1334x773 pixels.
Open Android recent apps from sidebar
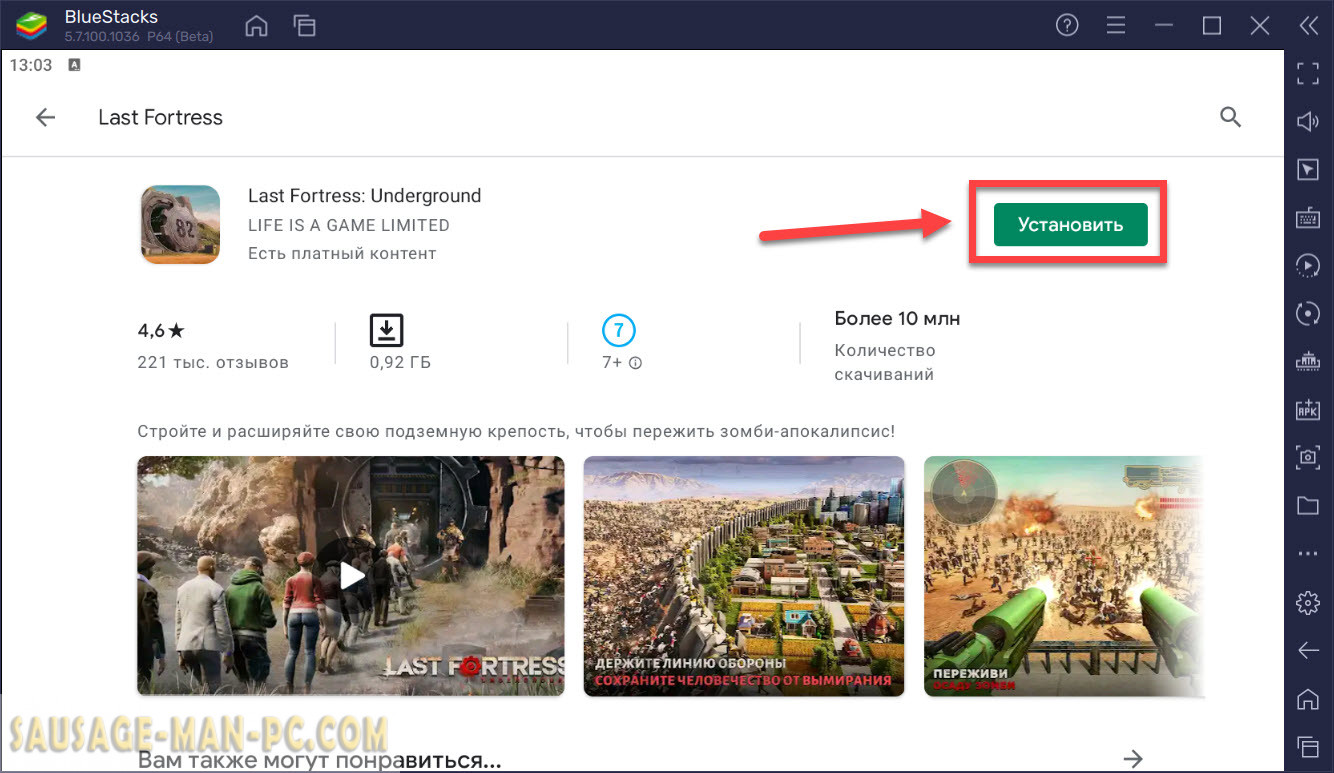click(x=1308, y=746)
